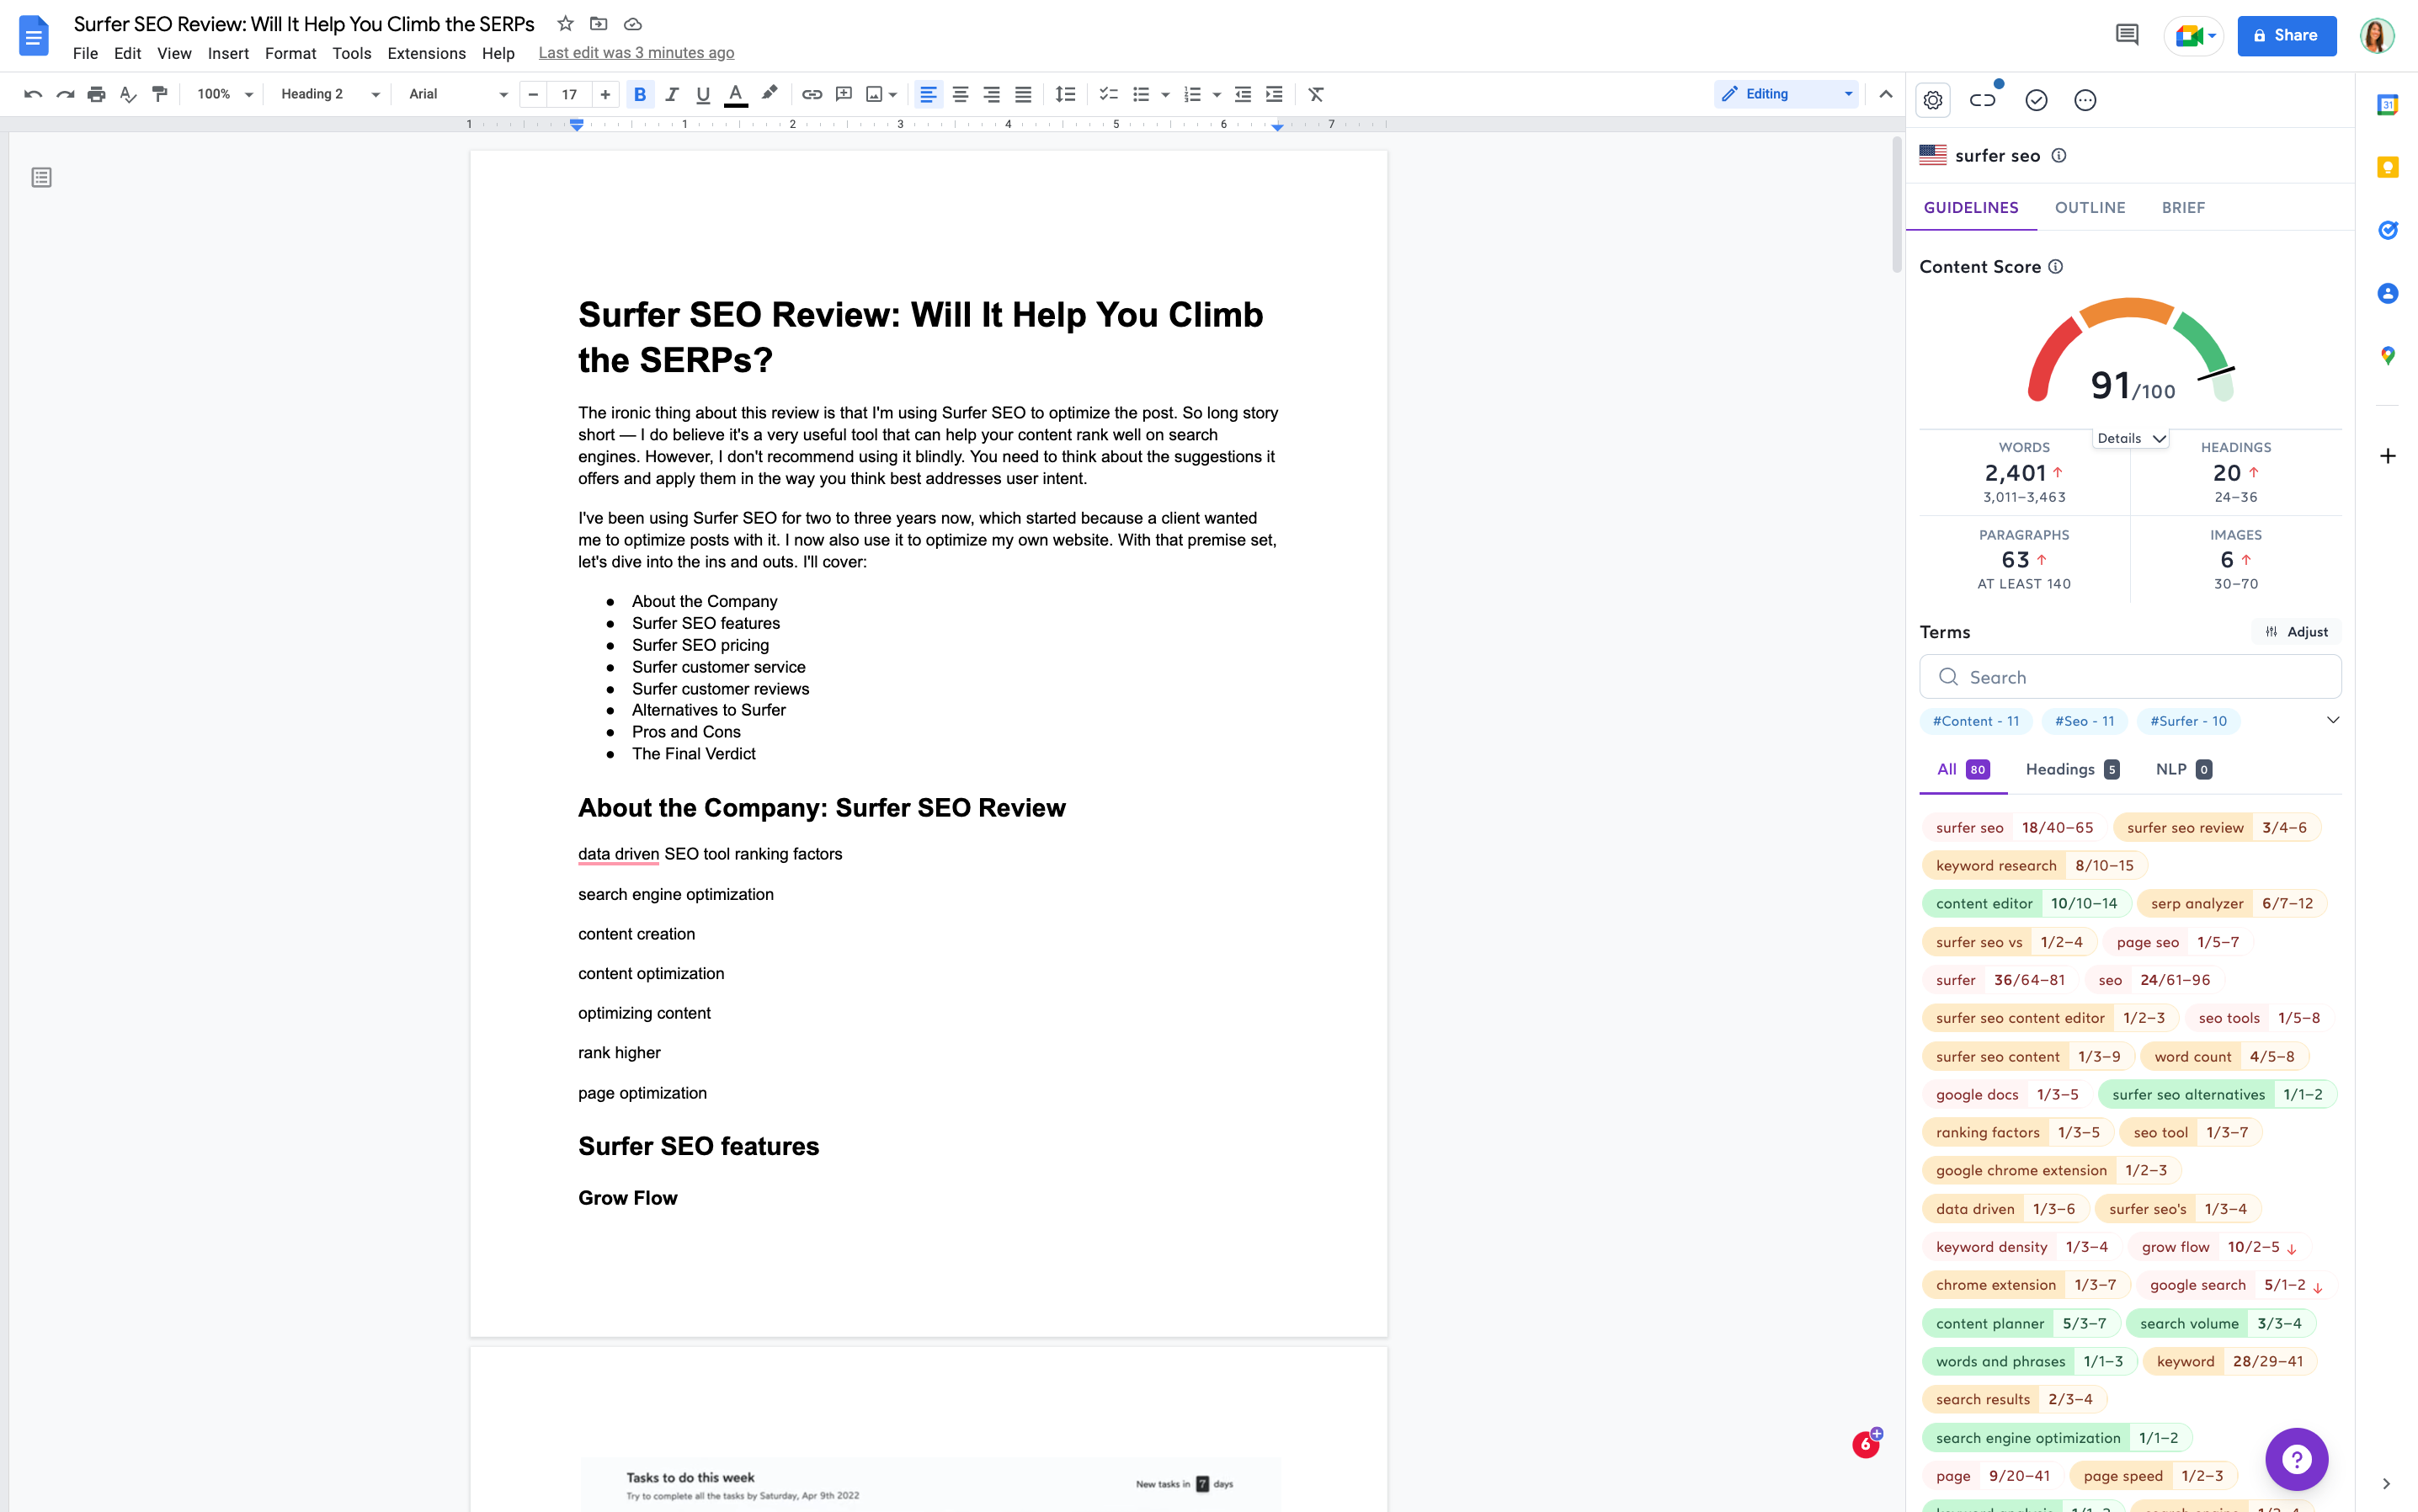
Task: Click the underline formatting icon
Action: (702, 94)
